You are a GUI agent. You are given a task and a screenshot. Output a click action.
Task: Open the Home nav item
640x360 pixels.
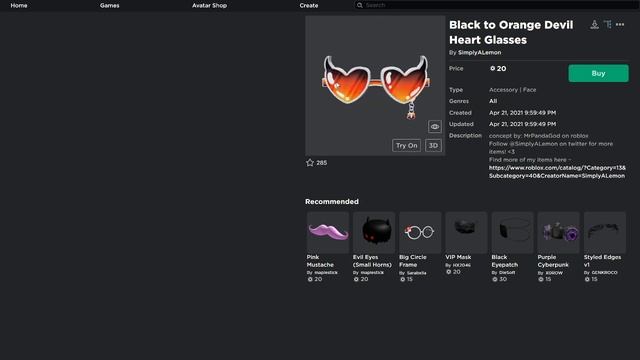pos(19,5)
